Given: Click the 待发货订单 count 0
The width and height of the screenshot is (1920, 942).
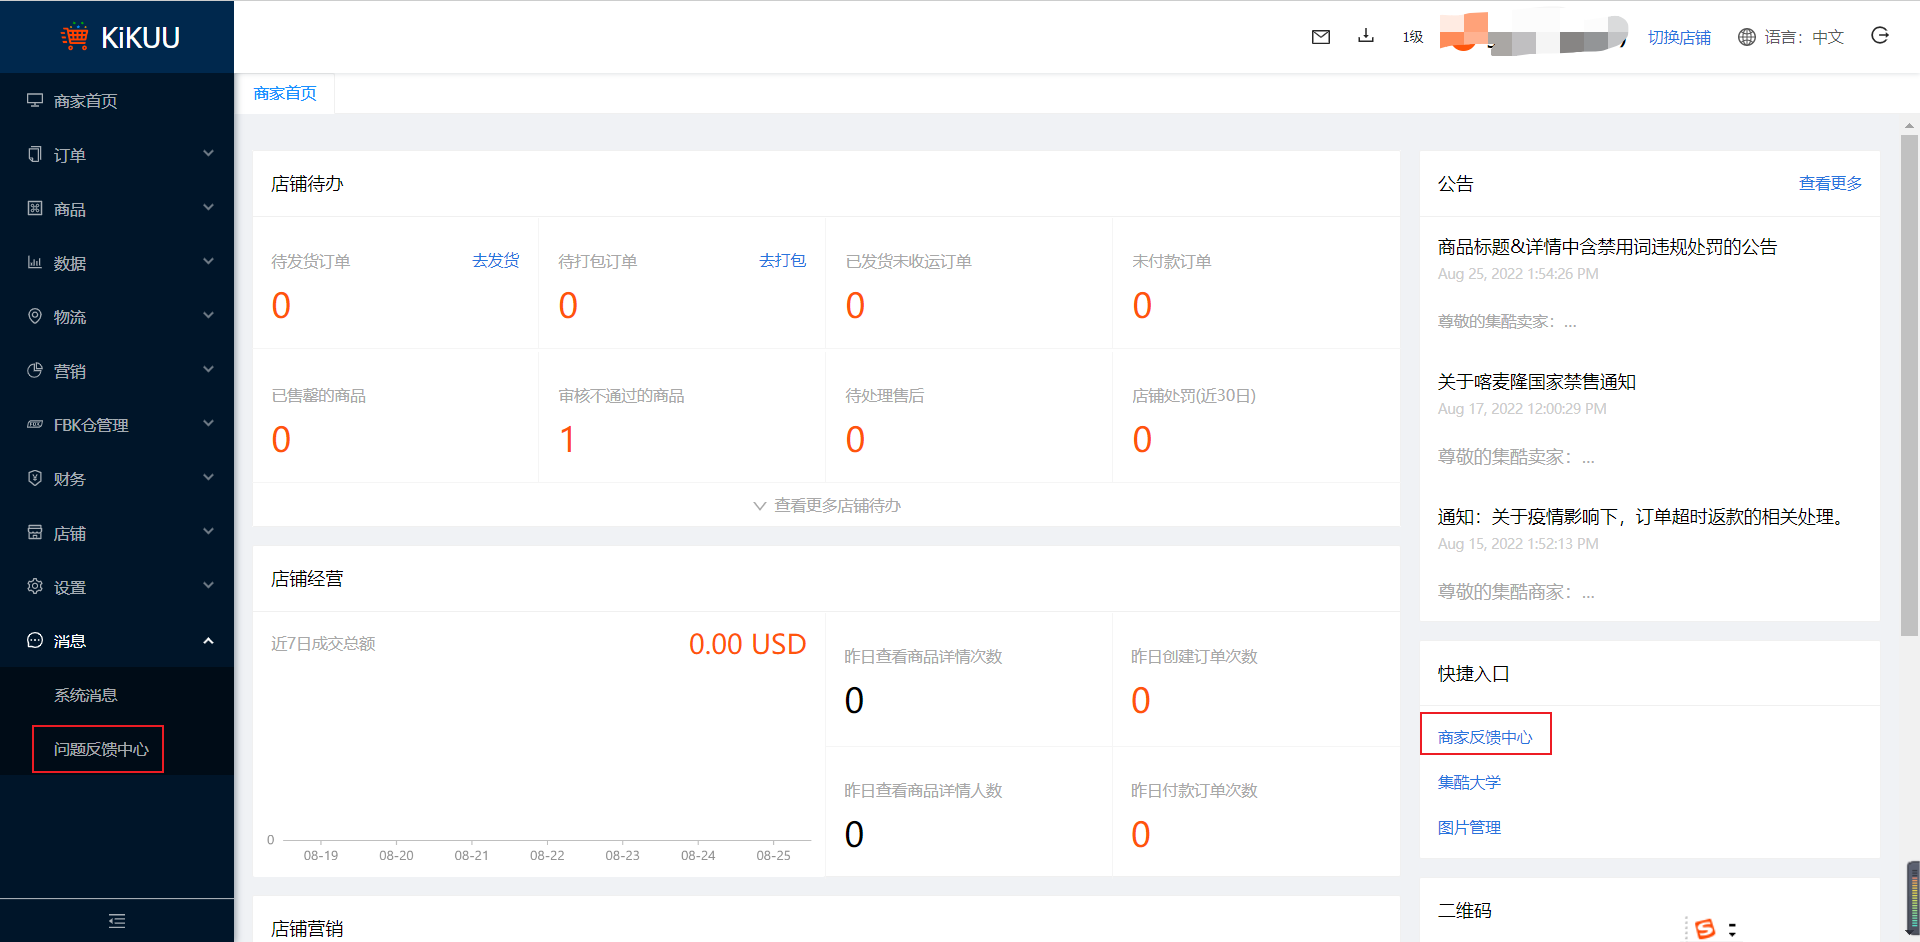Looking at the screenshot, I should pyautogui.click(x=281, y=305).
